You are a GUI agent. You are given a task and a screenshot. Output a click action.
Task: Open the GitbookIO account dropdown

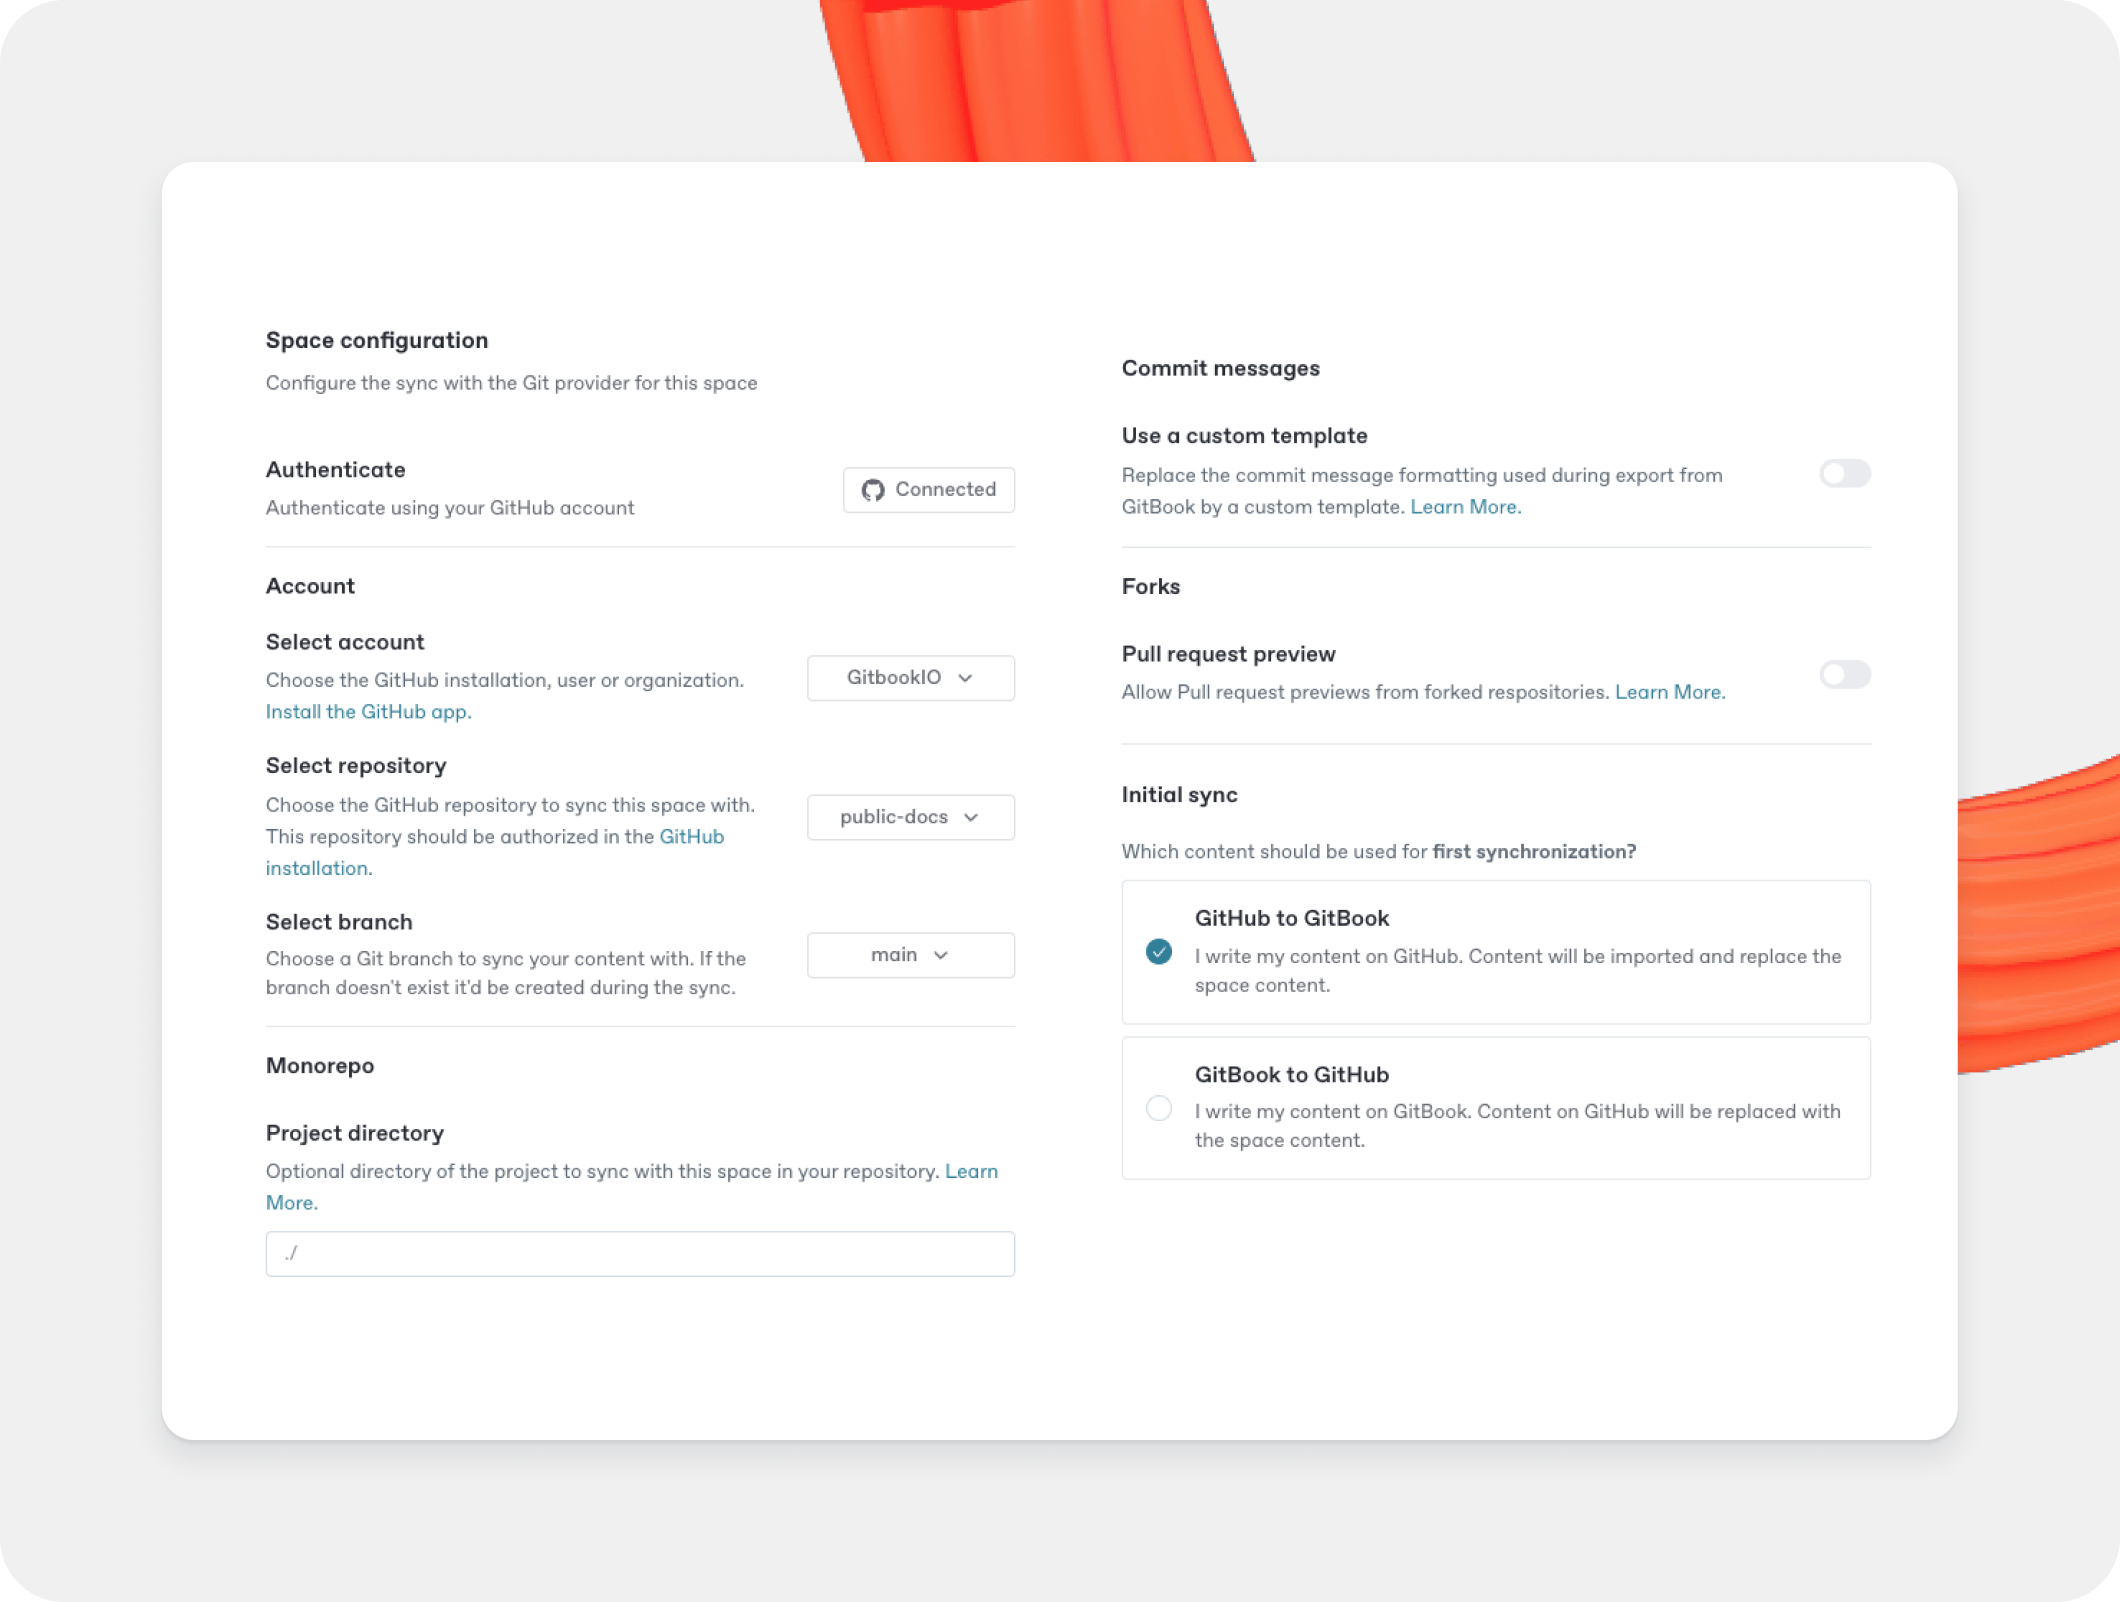[910, 678]
